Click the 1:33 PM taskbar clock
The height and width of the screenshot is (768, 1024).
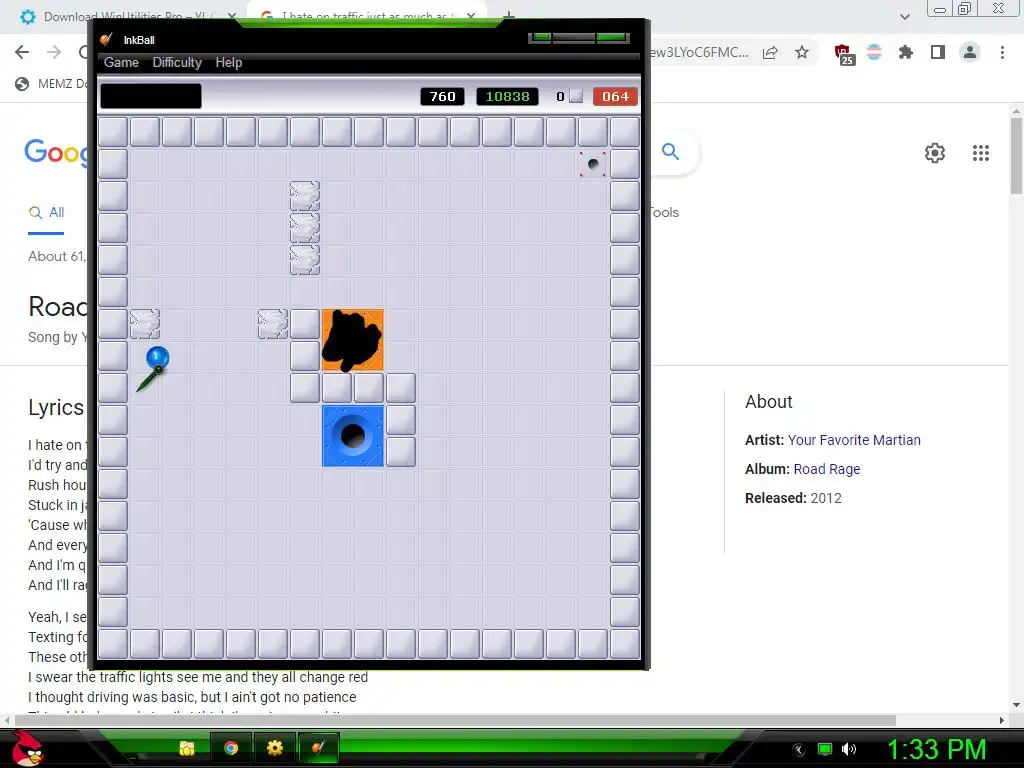click(x=936, y=750)
